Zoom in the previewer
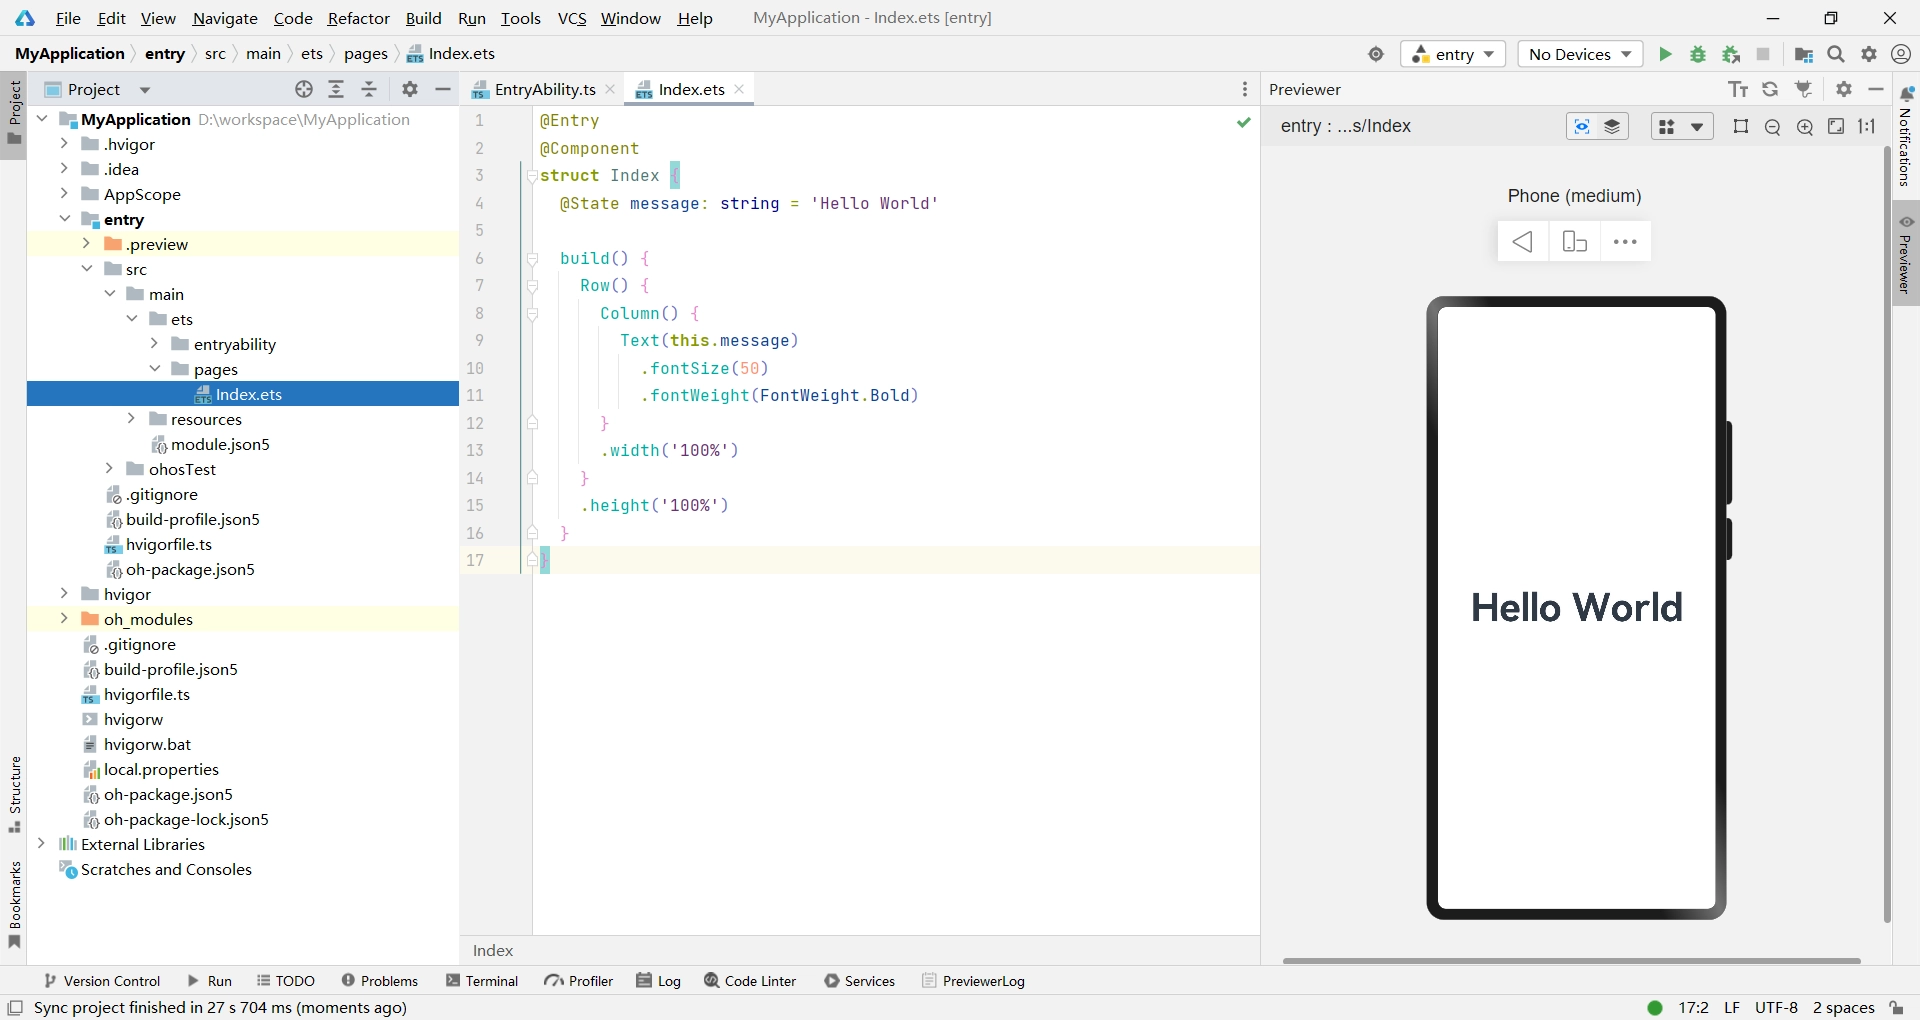1920x1020 pixels. point(1805,127)
